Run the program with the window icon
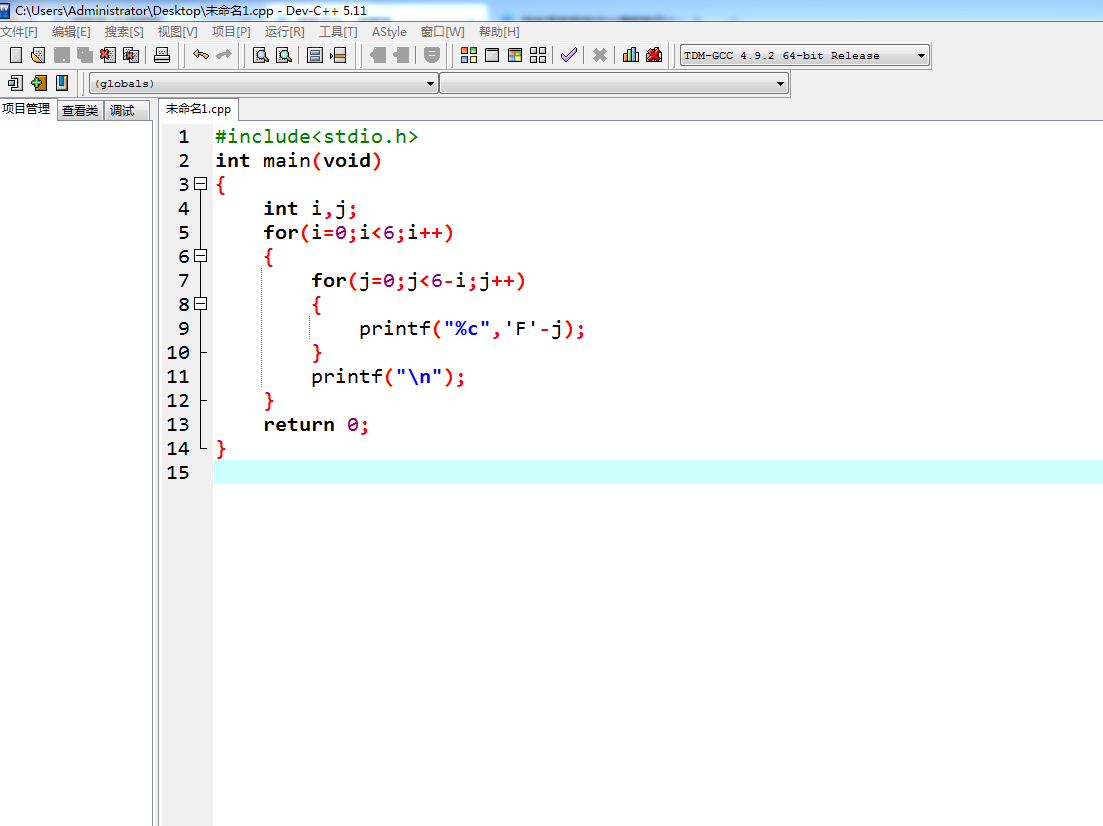The image size is (1103, 826). pos(492,55)
